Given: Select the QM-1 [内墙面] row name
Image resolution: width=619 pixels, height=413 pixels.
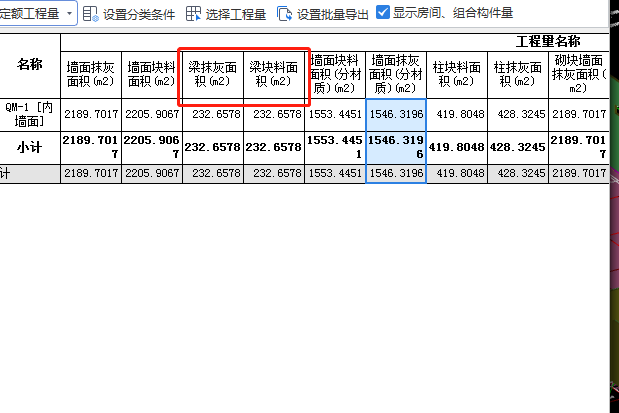Looking at the screenshot, I should click(x=30, y=115).
